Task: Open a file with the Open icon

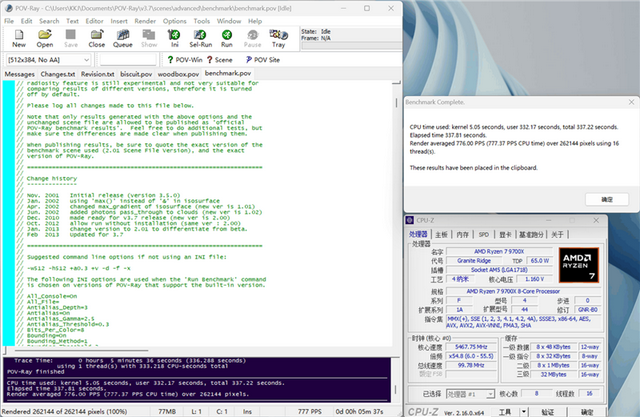Action: (x=44, y=39)
